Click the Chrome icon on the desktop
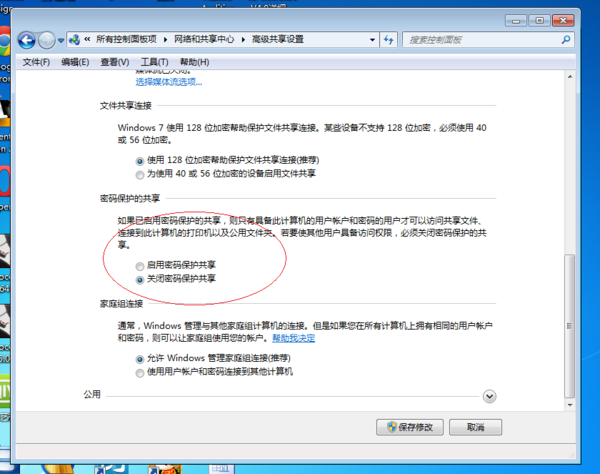Screen dimensions: 600x474 point(5,41)
